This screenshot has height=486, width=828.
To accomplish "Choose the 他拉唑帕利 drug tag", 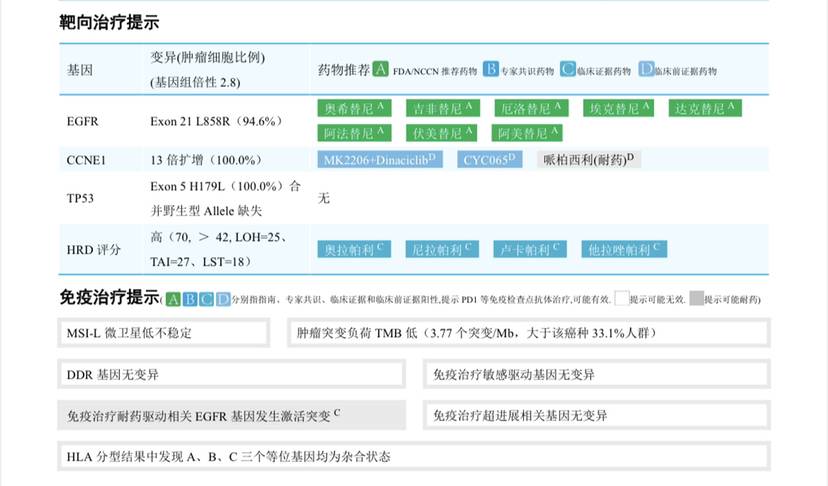I will (x=622, y=249).
